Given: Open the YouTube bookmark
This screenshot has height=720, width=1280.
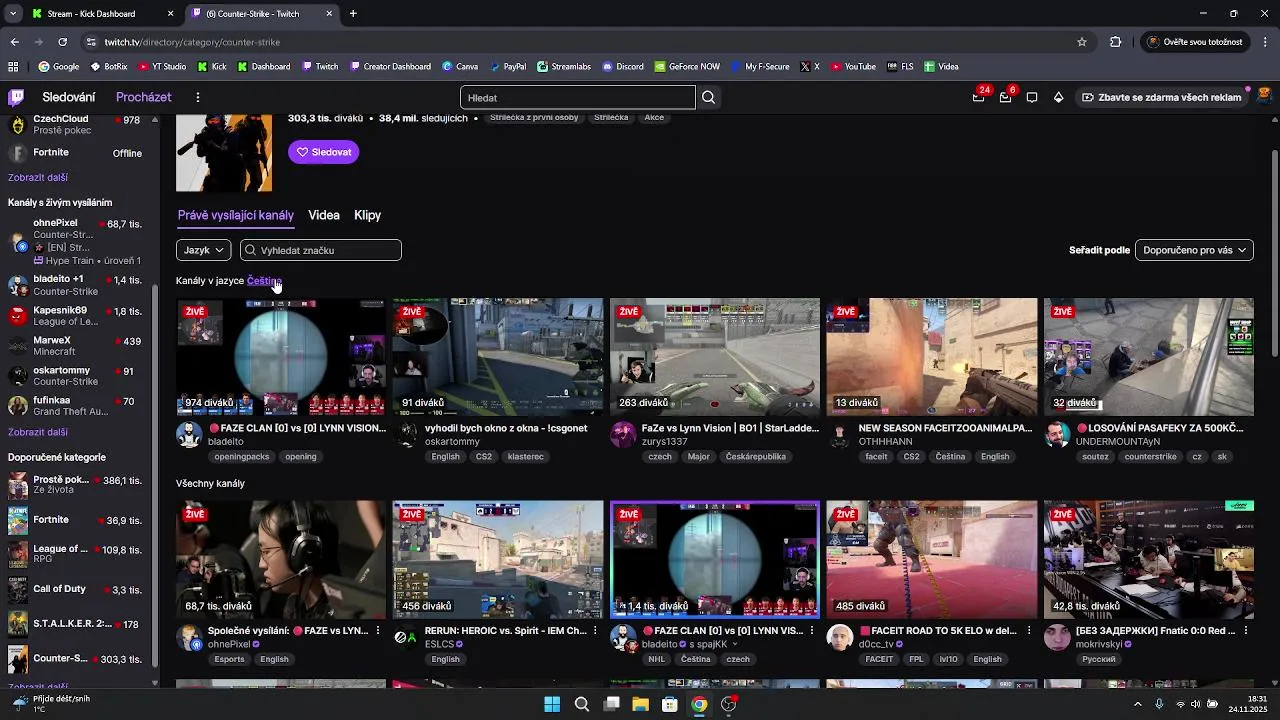Looking at the screenshot, I should pyautogui.click(x=852, y=67).
